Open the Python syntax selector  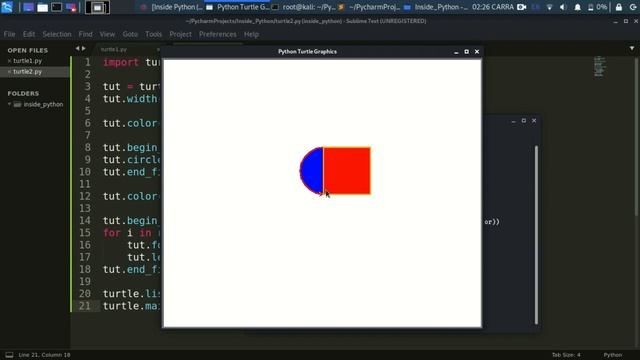(x=613, y=355)
